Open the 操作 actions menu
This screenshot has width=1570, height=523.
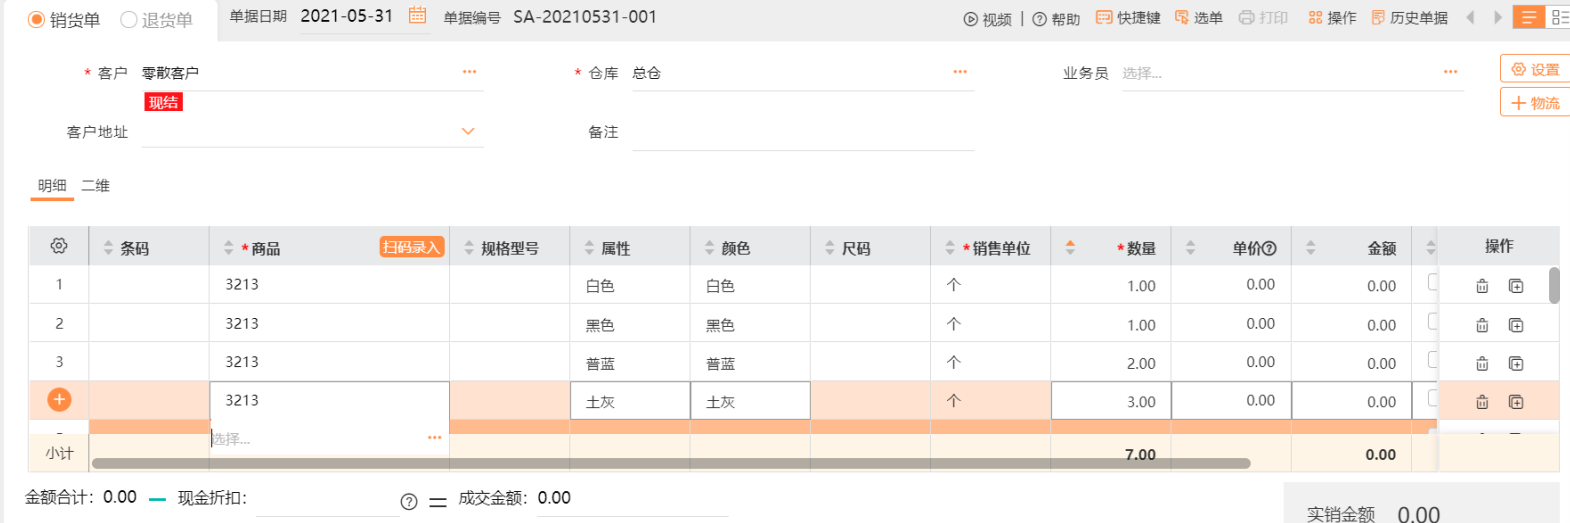[x=1332, y=18]
